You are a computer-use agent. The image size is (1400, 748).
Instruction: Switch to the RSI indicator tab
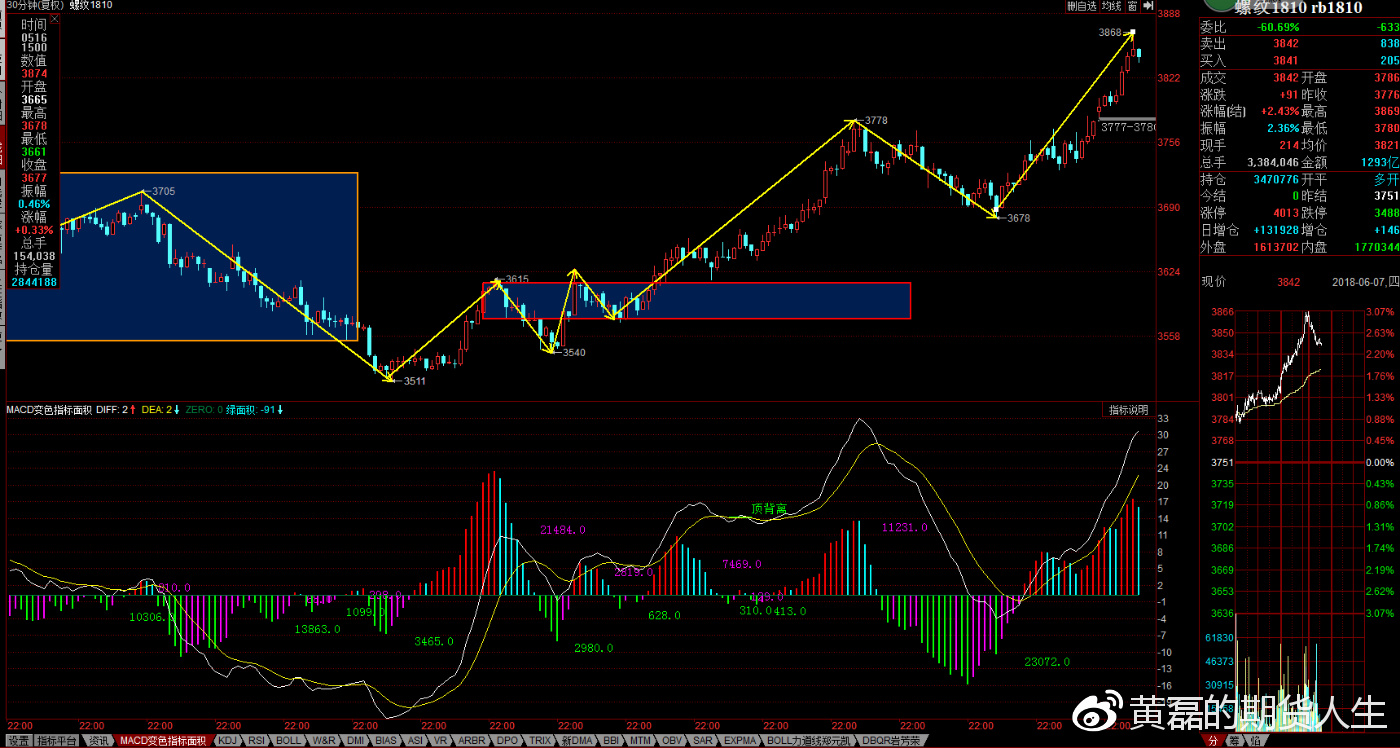257,741
